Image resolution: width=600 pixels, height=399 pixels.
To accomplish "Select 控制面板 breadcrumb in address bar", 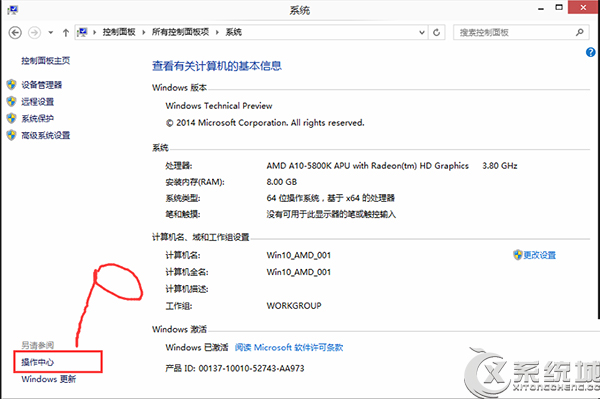I will pos(119,32).
